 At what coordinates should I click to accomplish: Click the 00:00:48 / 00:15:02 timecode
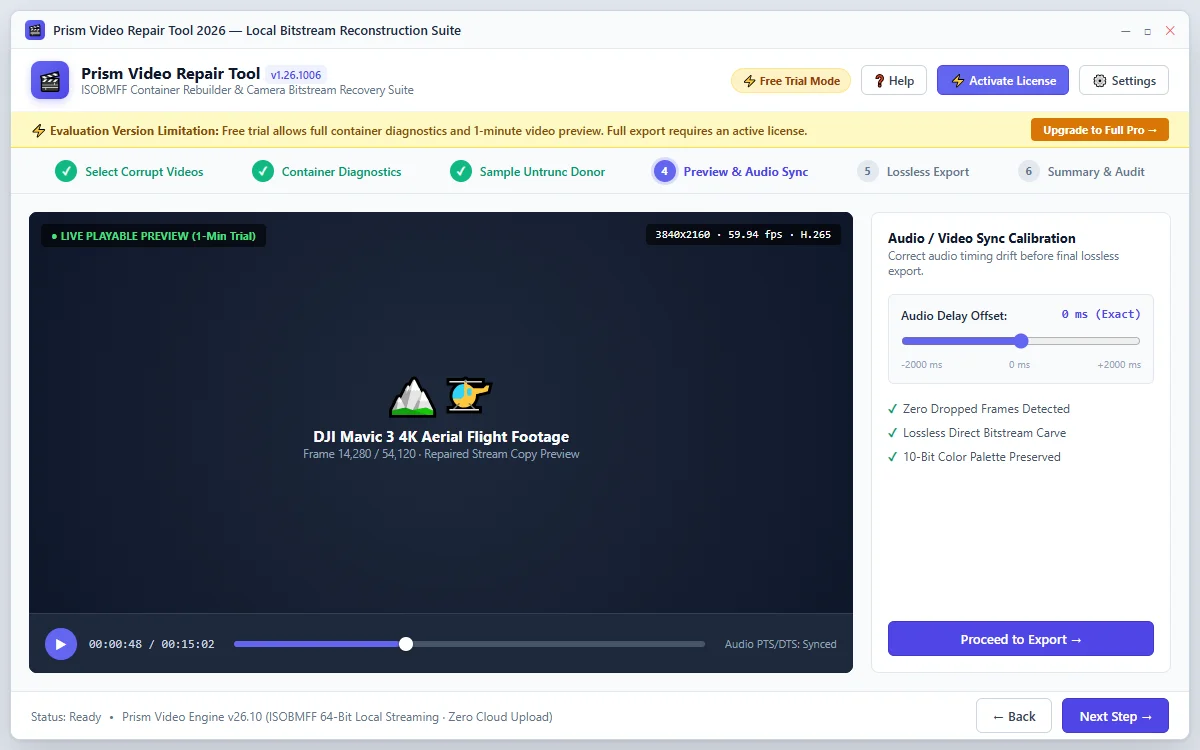(152, 645)
